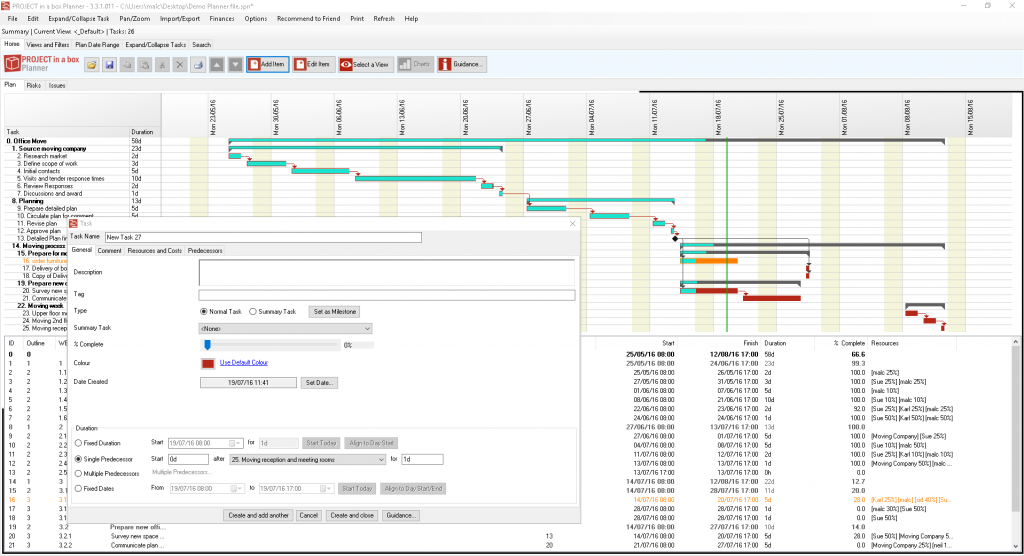
Task: Select the 8. Planning task row
Action: tap(84, 201)
